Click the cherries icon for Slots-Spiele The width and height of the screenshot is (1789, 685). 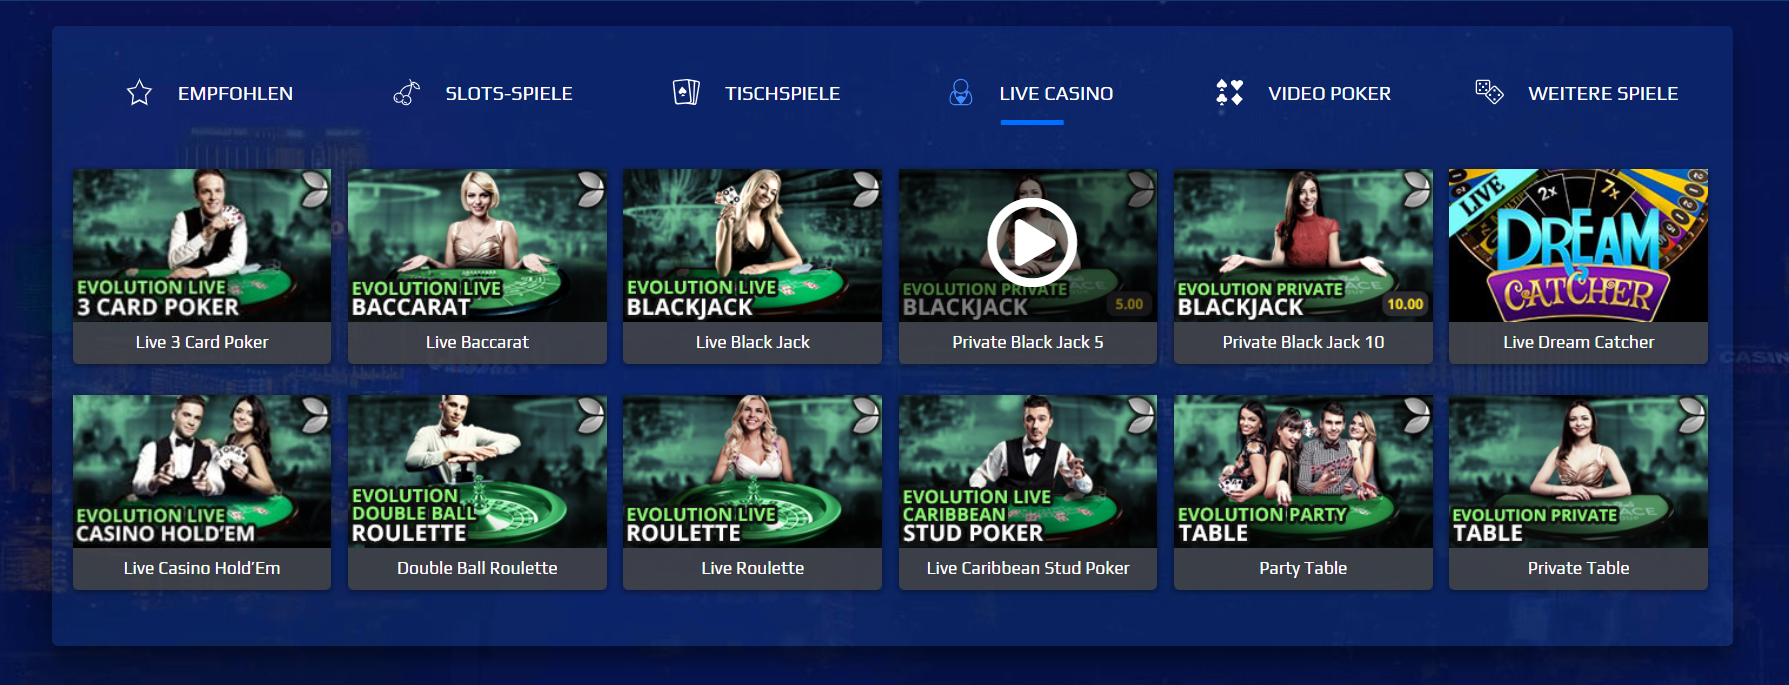coord(406,93)
